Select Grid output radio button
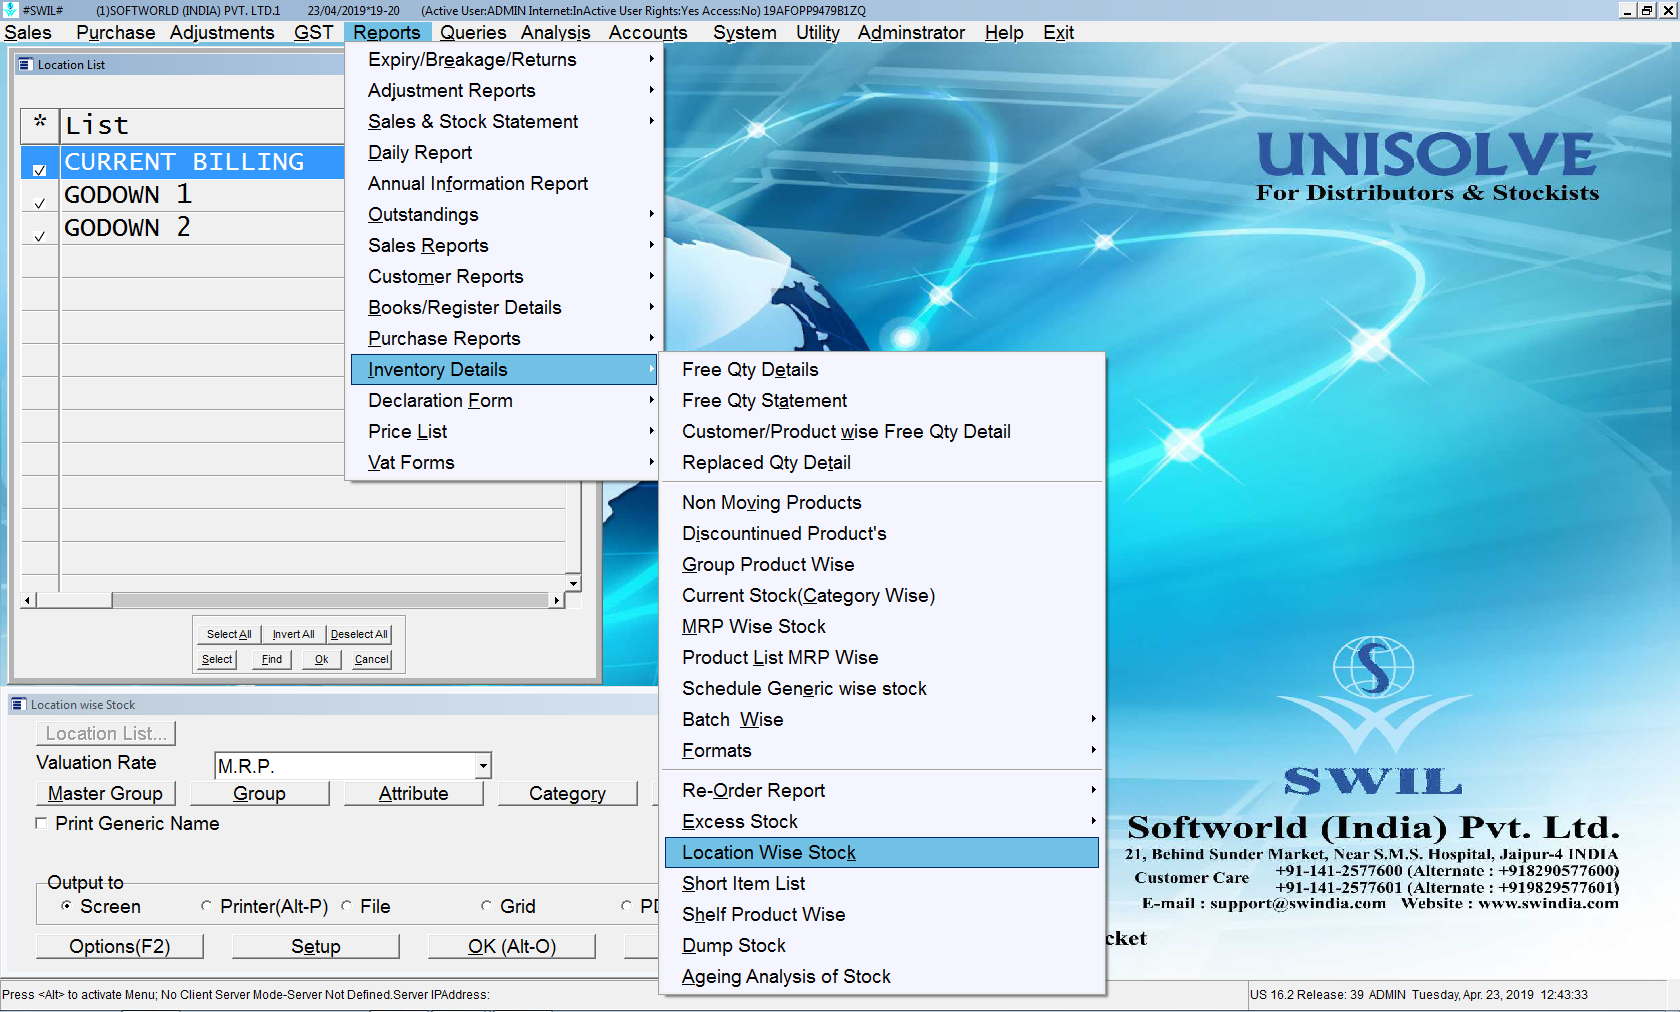The height and width of the screenshot is (1012, 1680). click(x=486, y=906)
